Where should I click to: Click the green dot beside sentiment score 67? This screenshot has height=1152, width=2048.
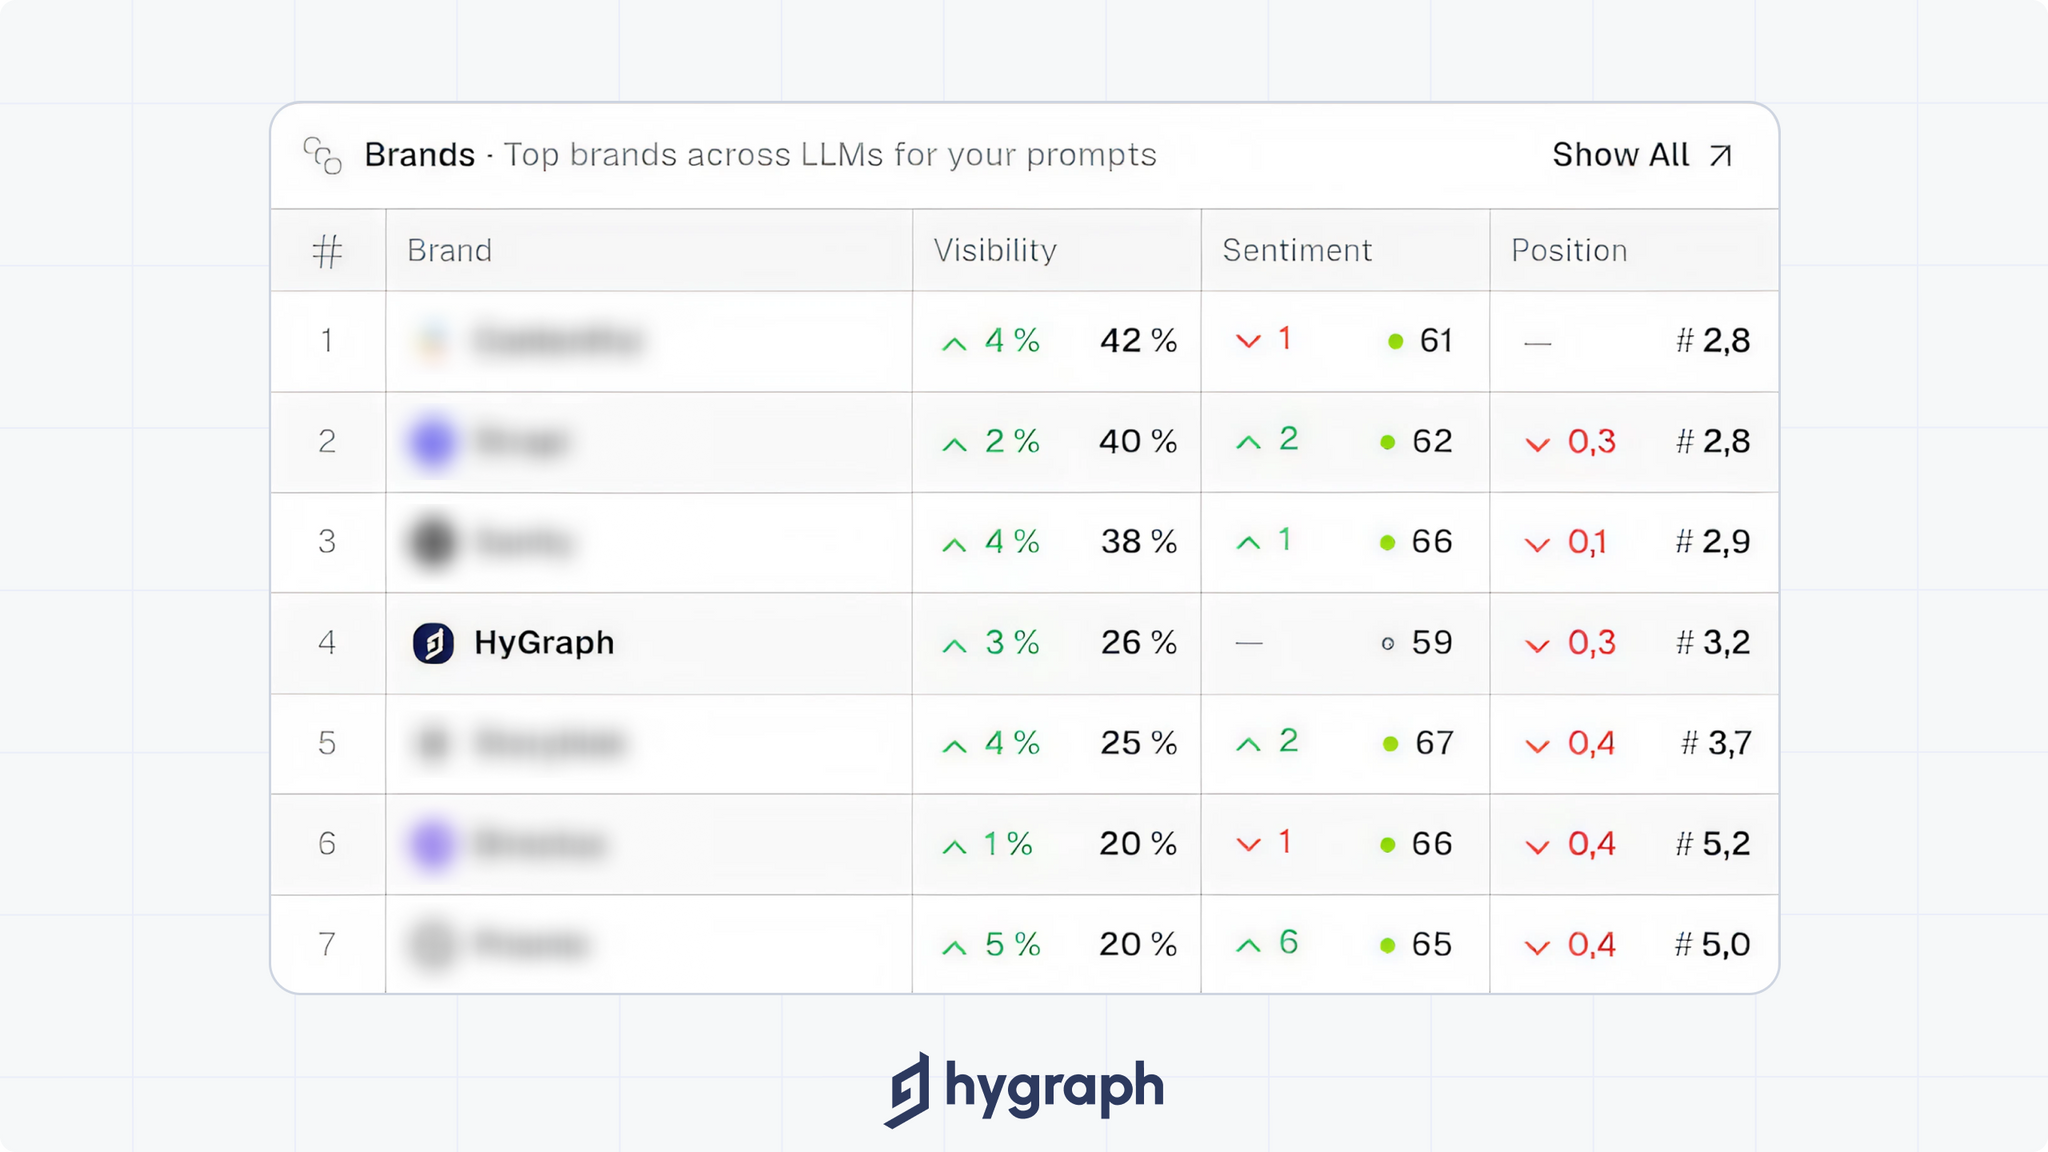(x=1388, y=743)
